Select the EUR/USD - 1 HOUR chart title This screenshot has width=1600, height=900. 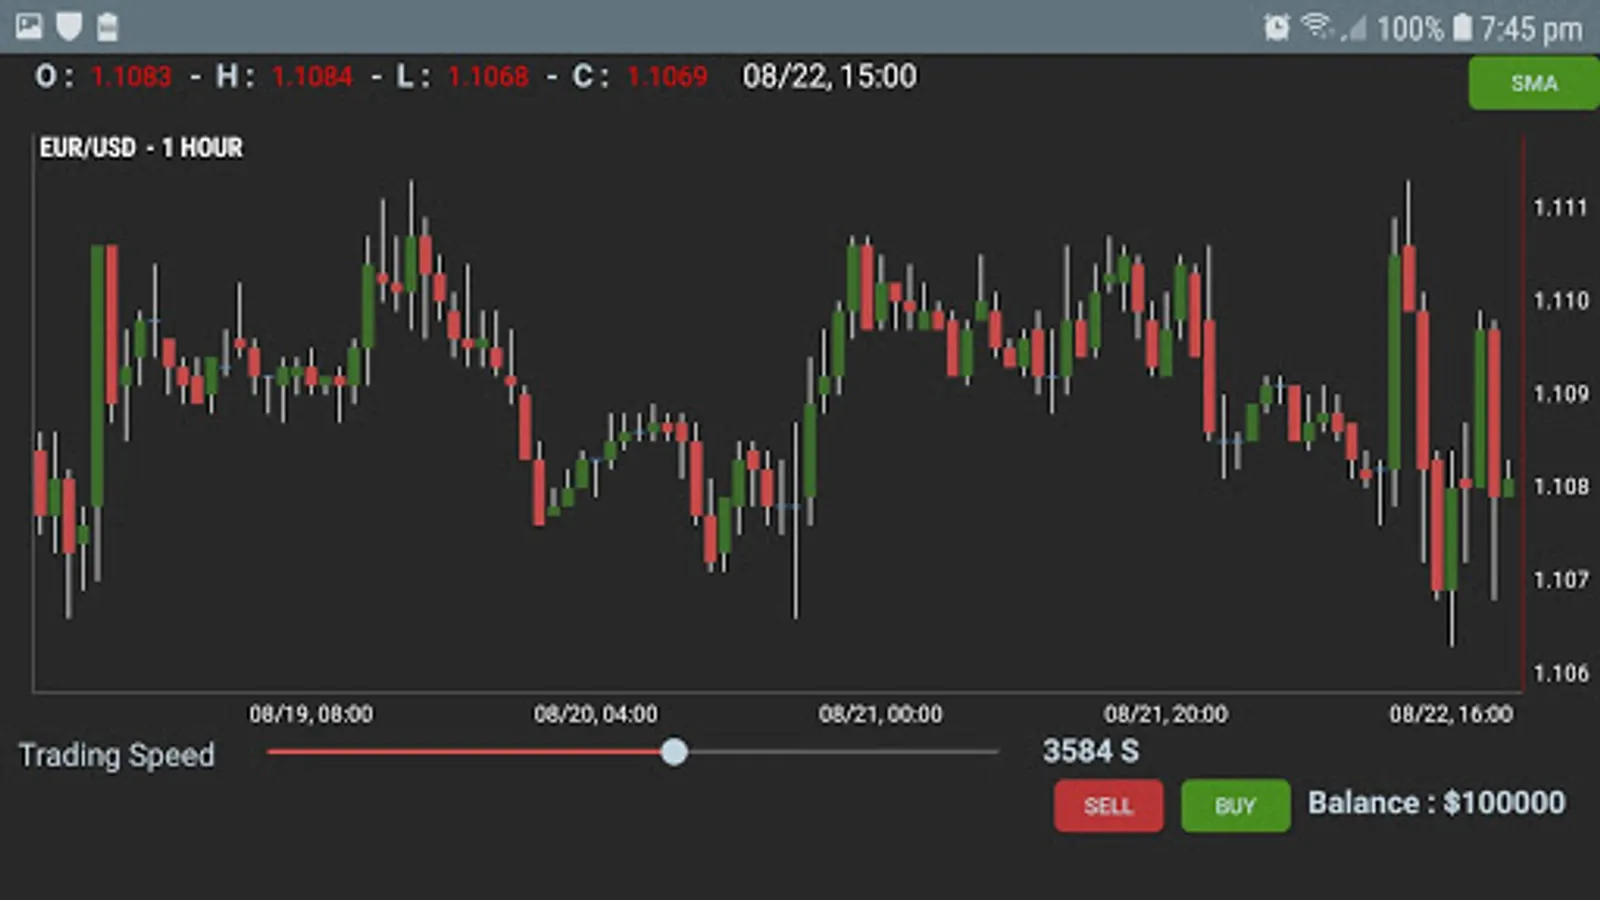(x=141, y=148)
